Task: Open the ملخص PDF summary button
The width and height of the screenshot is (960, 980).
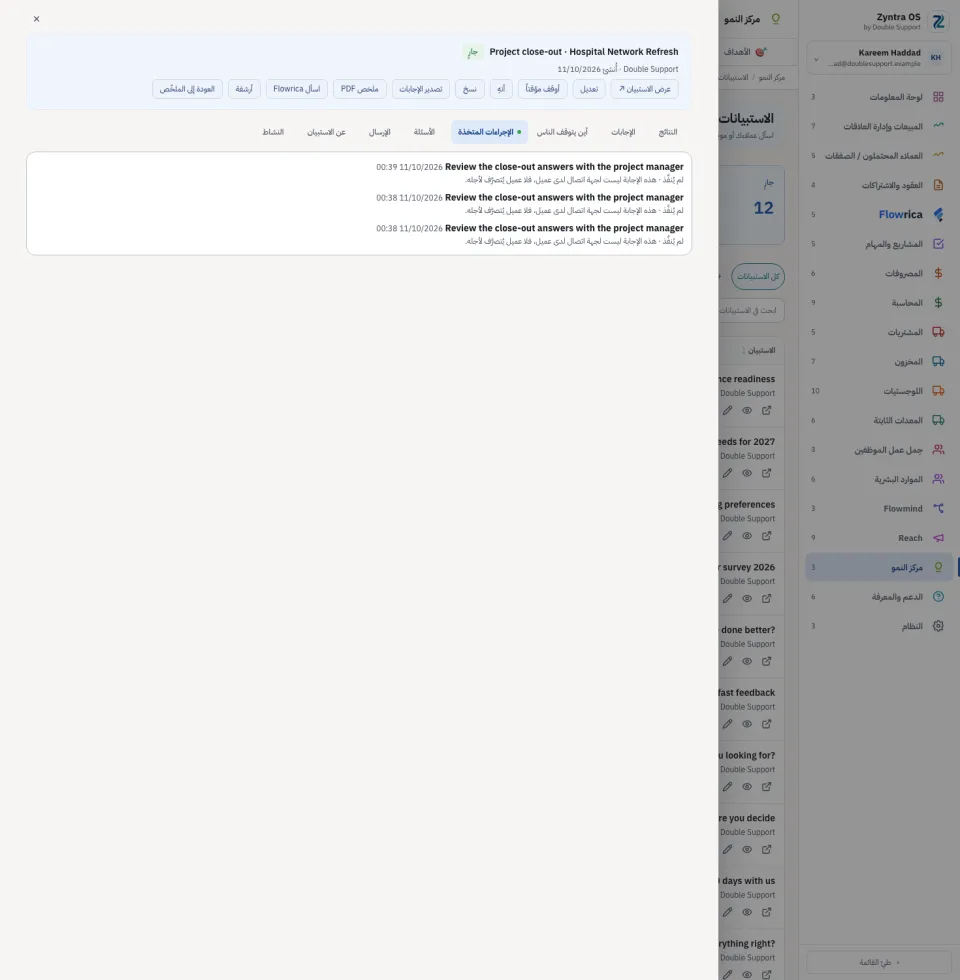Action: [359, 89]
